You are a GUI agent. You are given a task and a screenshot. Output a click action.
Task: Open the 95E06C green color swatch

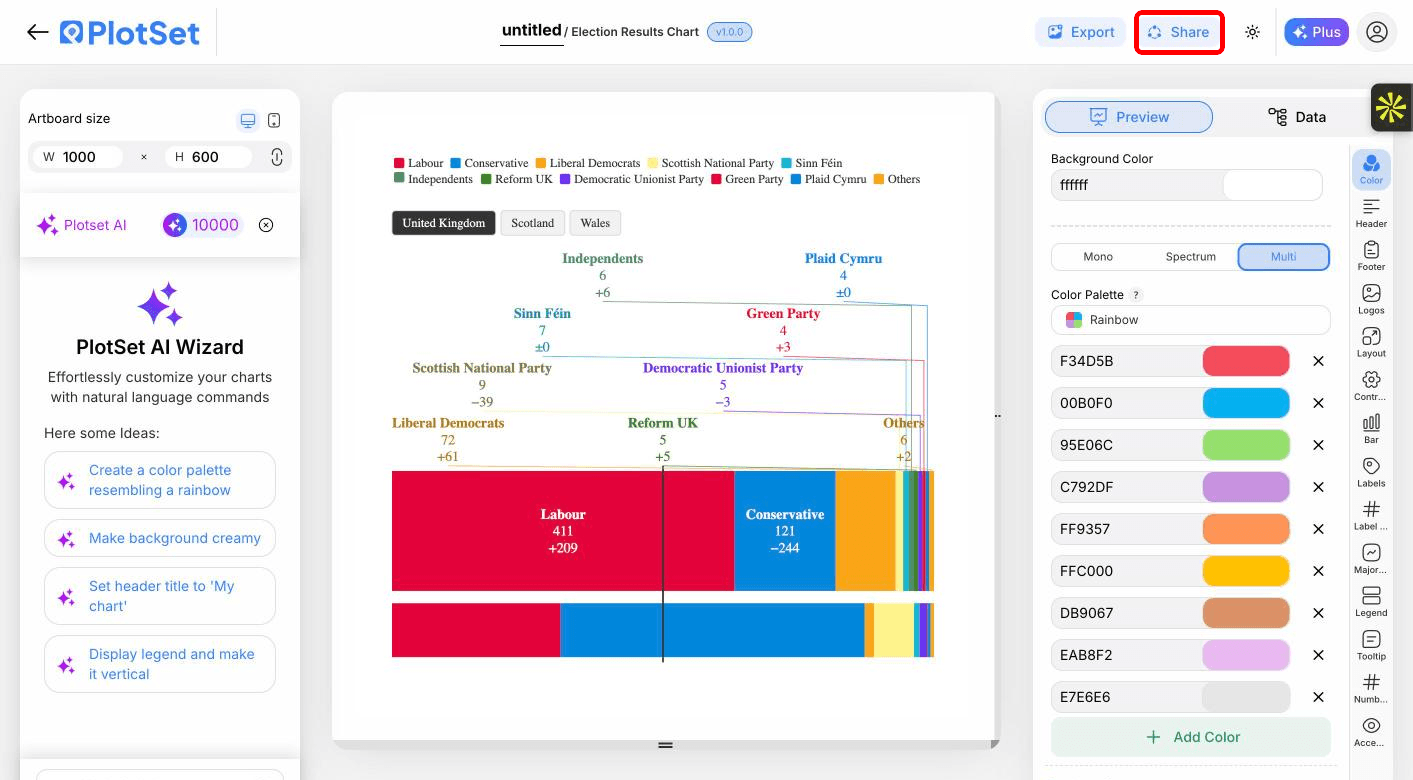point(1246,445)
